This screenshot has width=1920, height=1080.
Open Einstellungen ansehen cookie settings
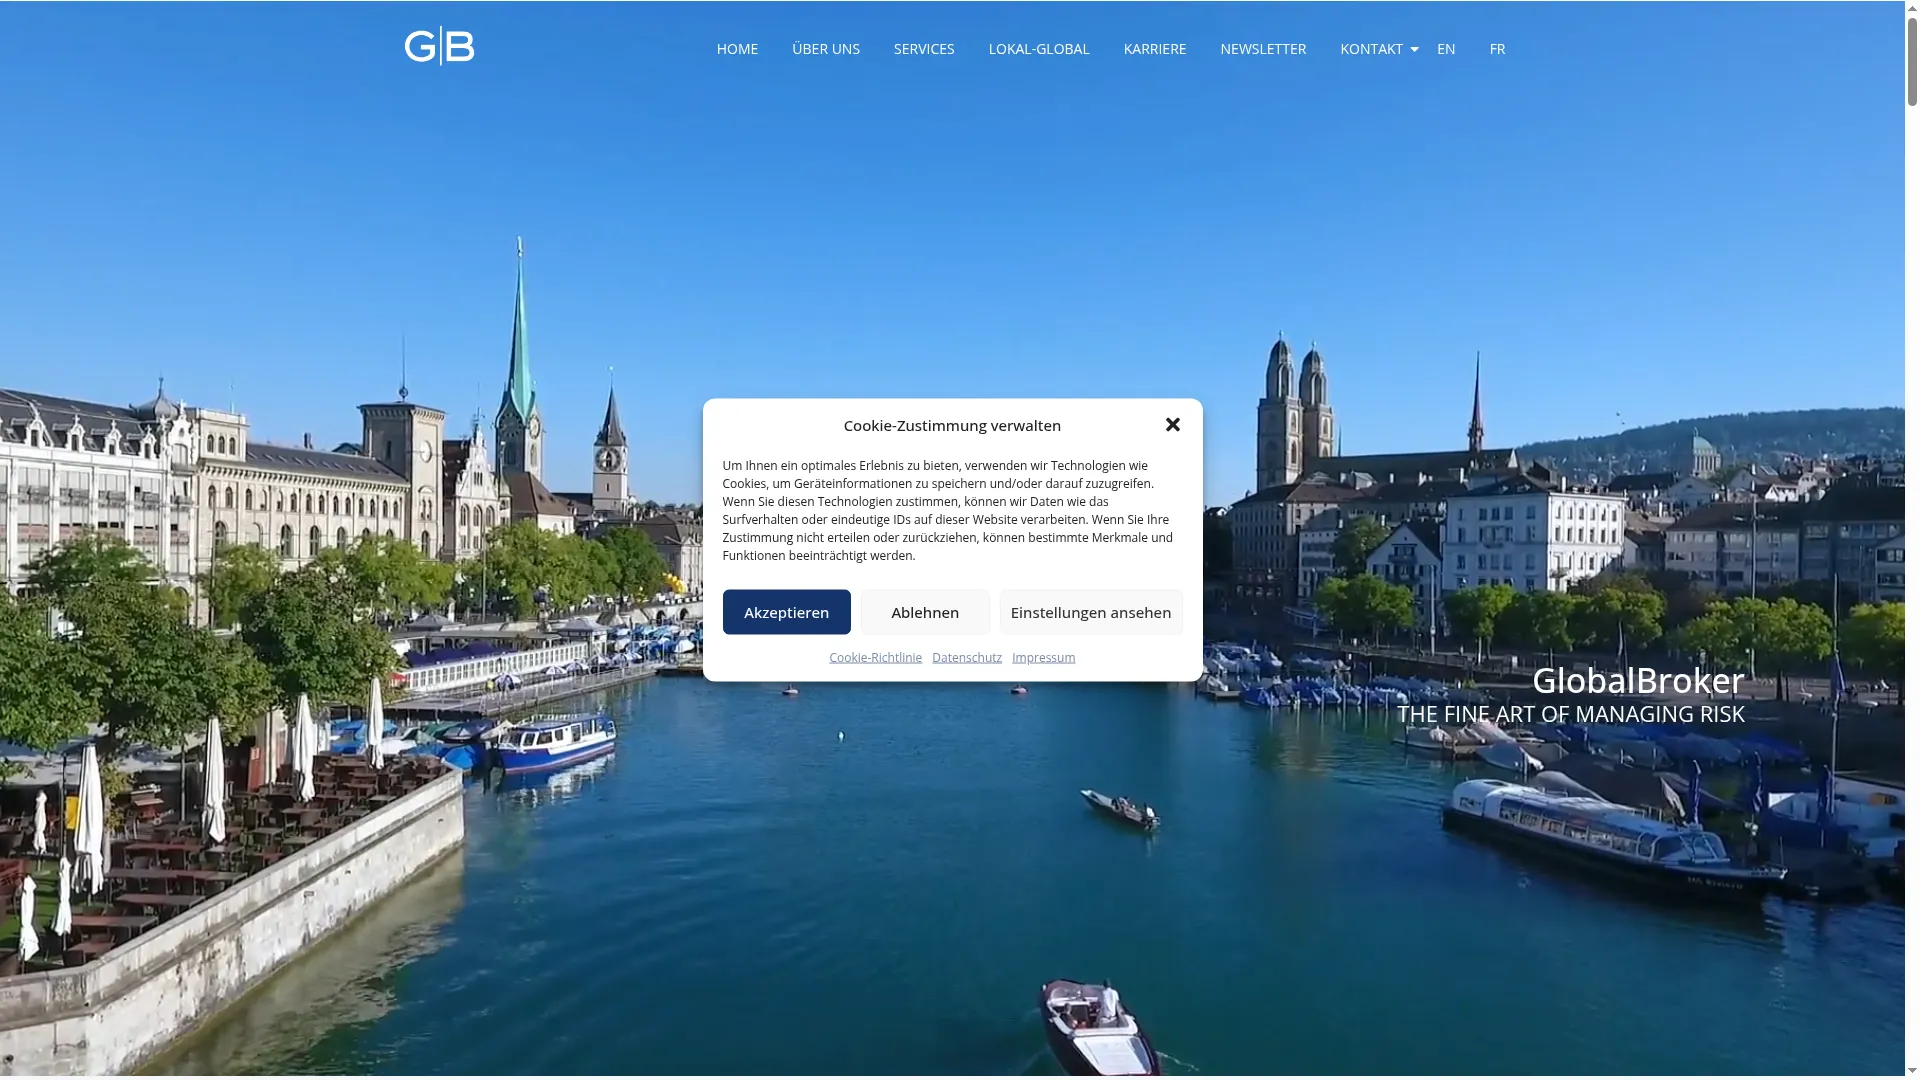click(x=1091, y=612)
